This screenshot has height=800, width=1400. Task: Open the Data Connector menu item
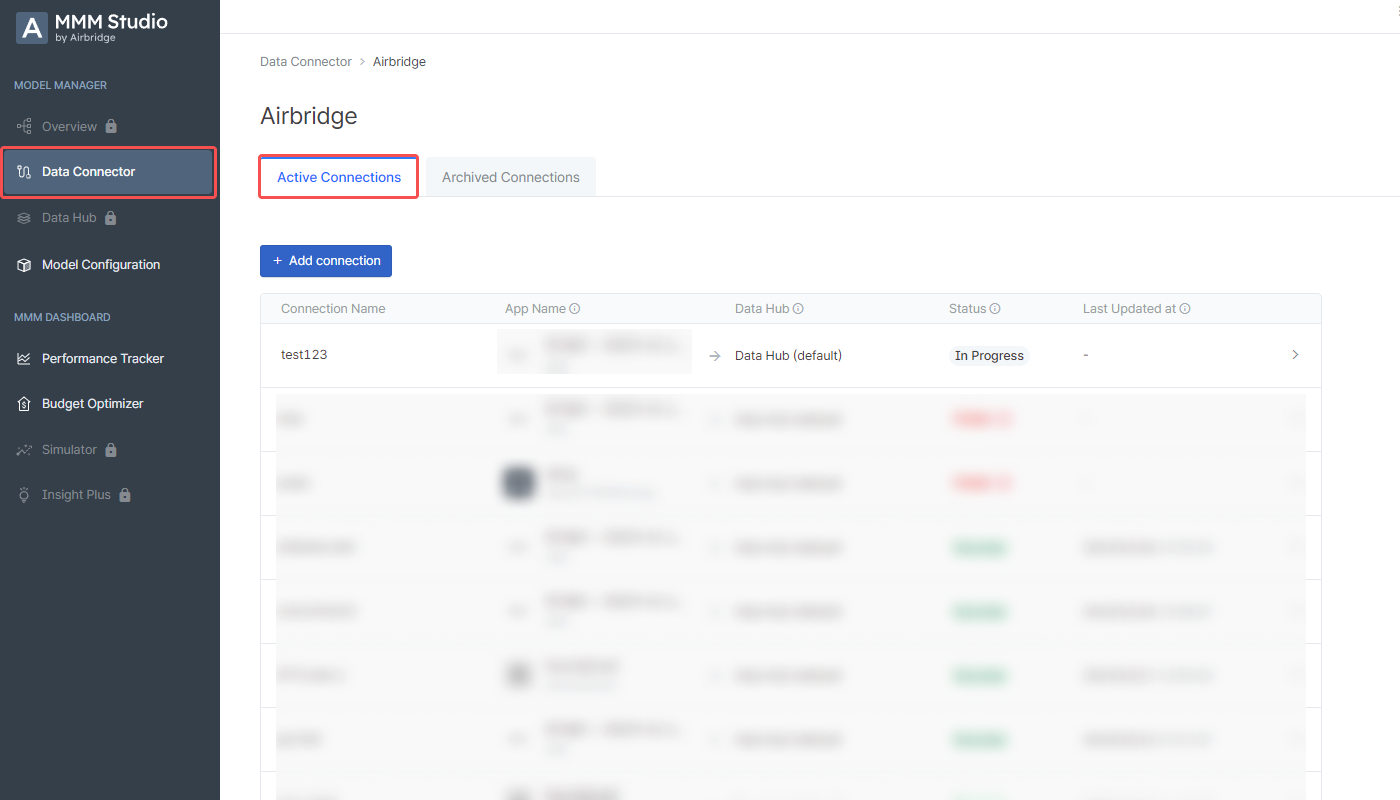(x=108, y=172)
